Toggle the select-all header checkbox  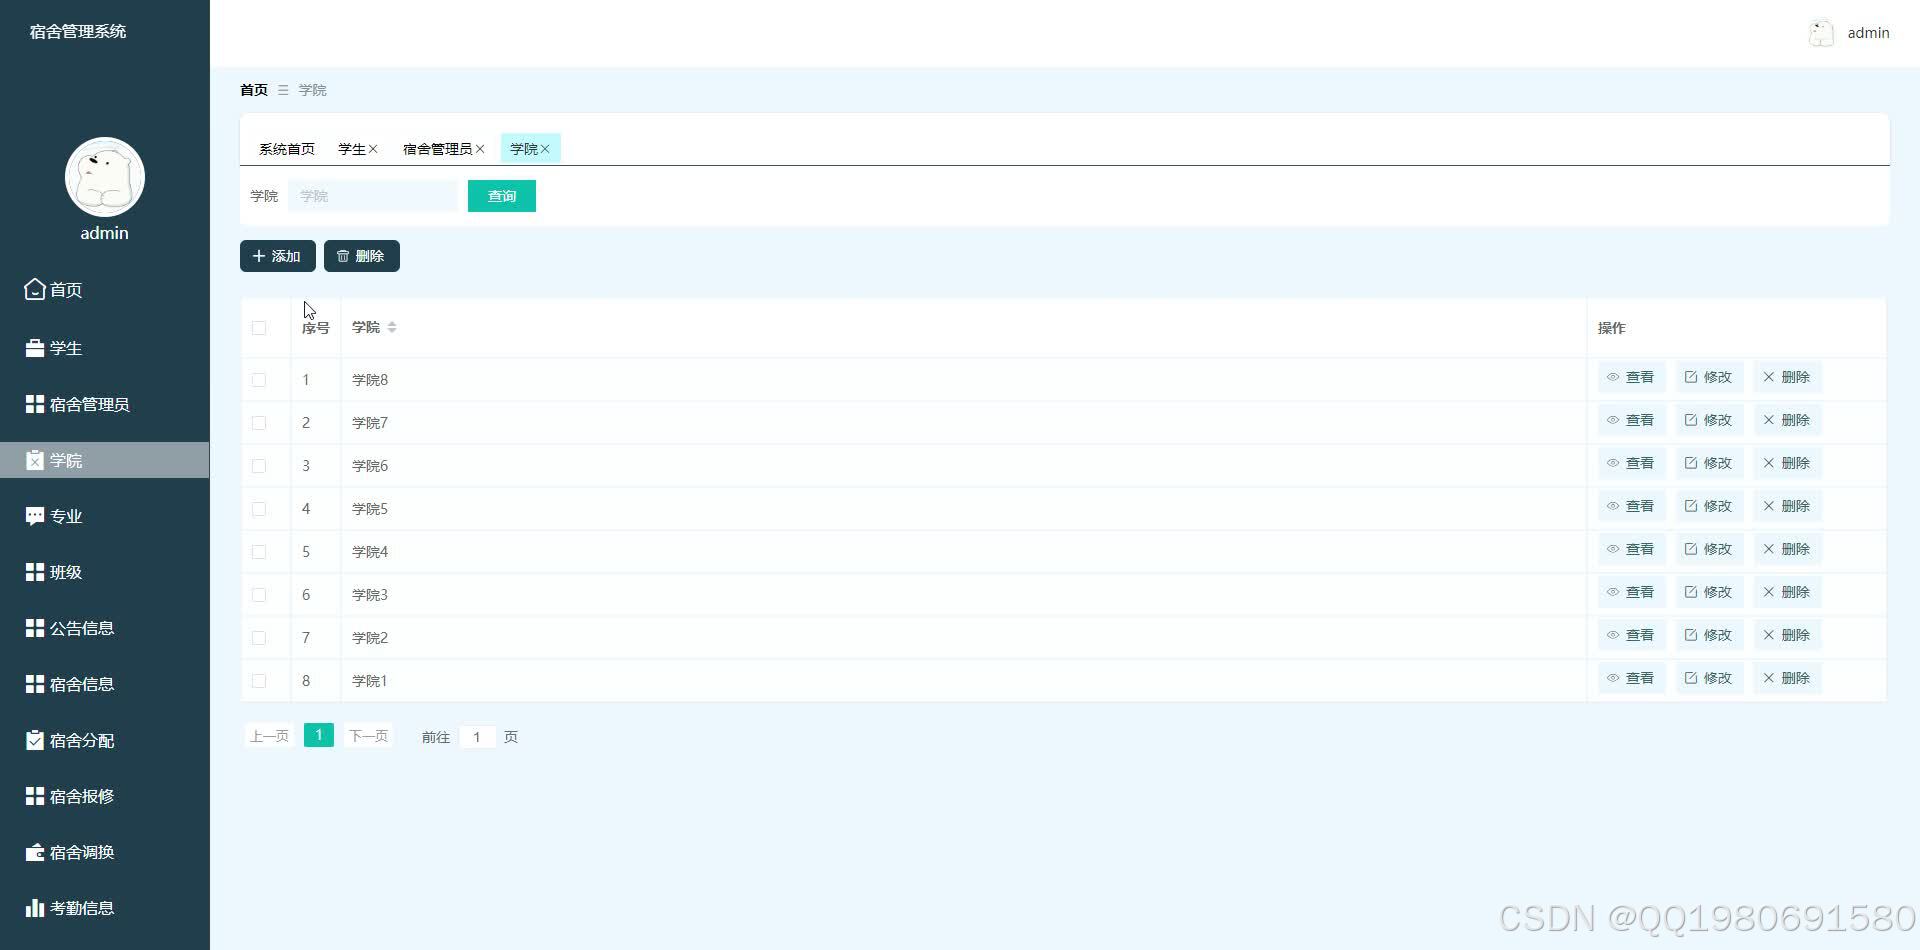[259, 328]
